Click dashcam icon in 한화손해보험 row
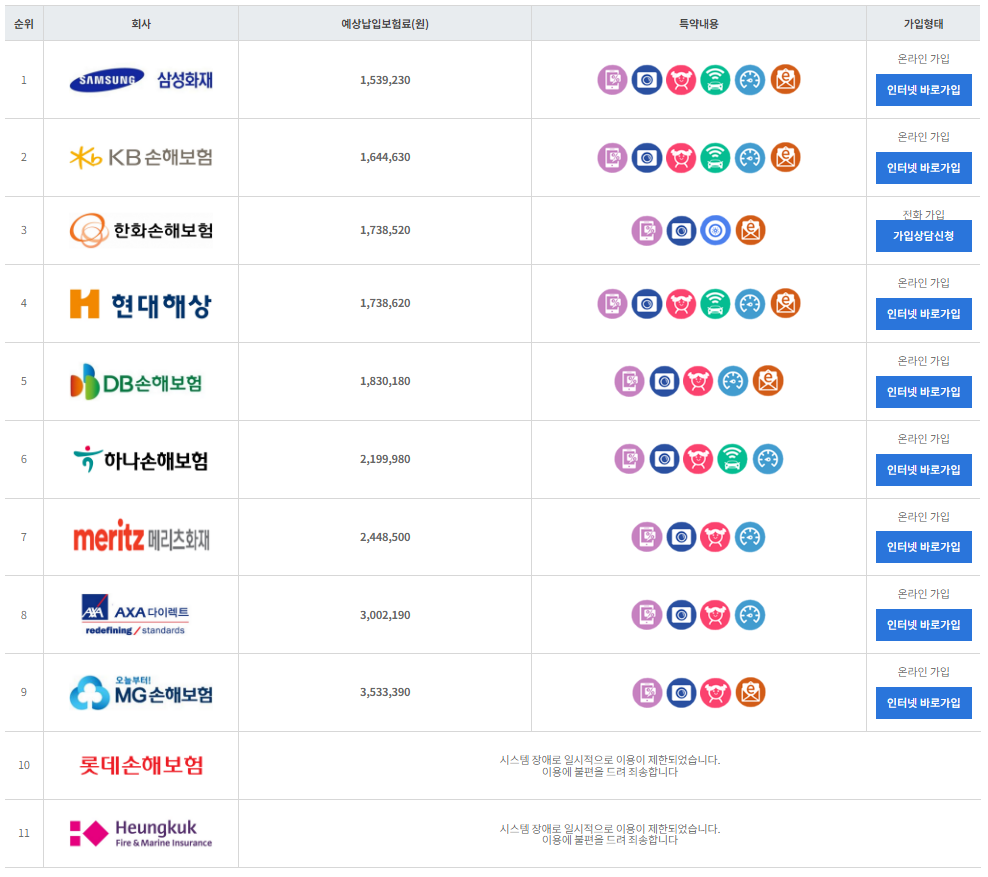Image resolution: width=988 pixels, height=877 pixels. point(681,231)
